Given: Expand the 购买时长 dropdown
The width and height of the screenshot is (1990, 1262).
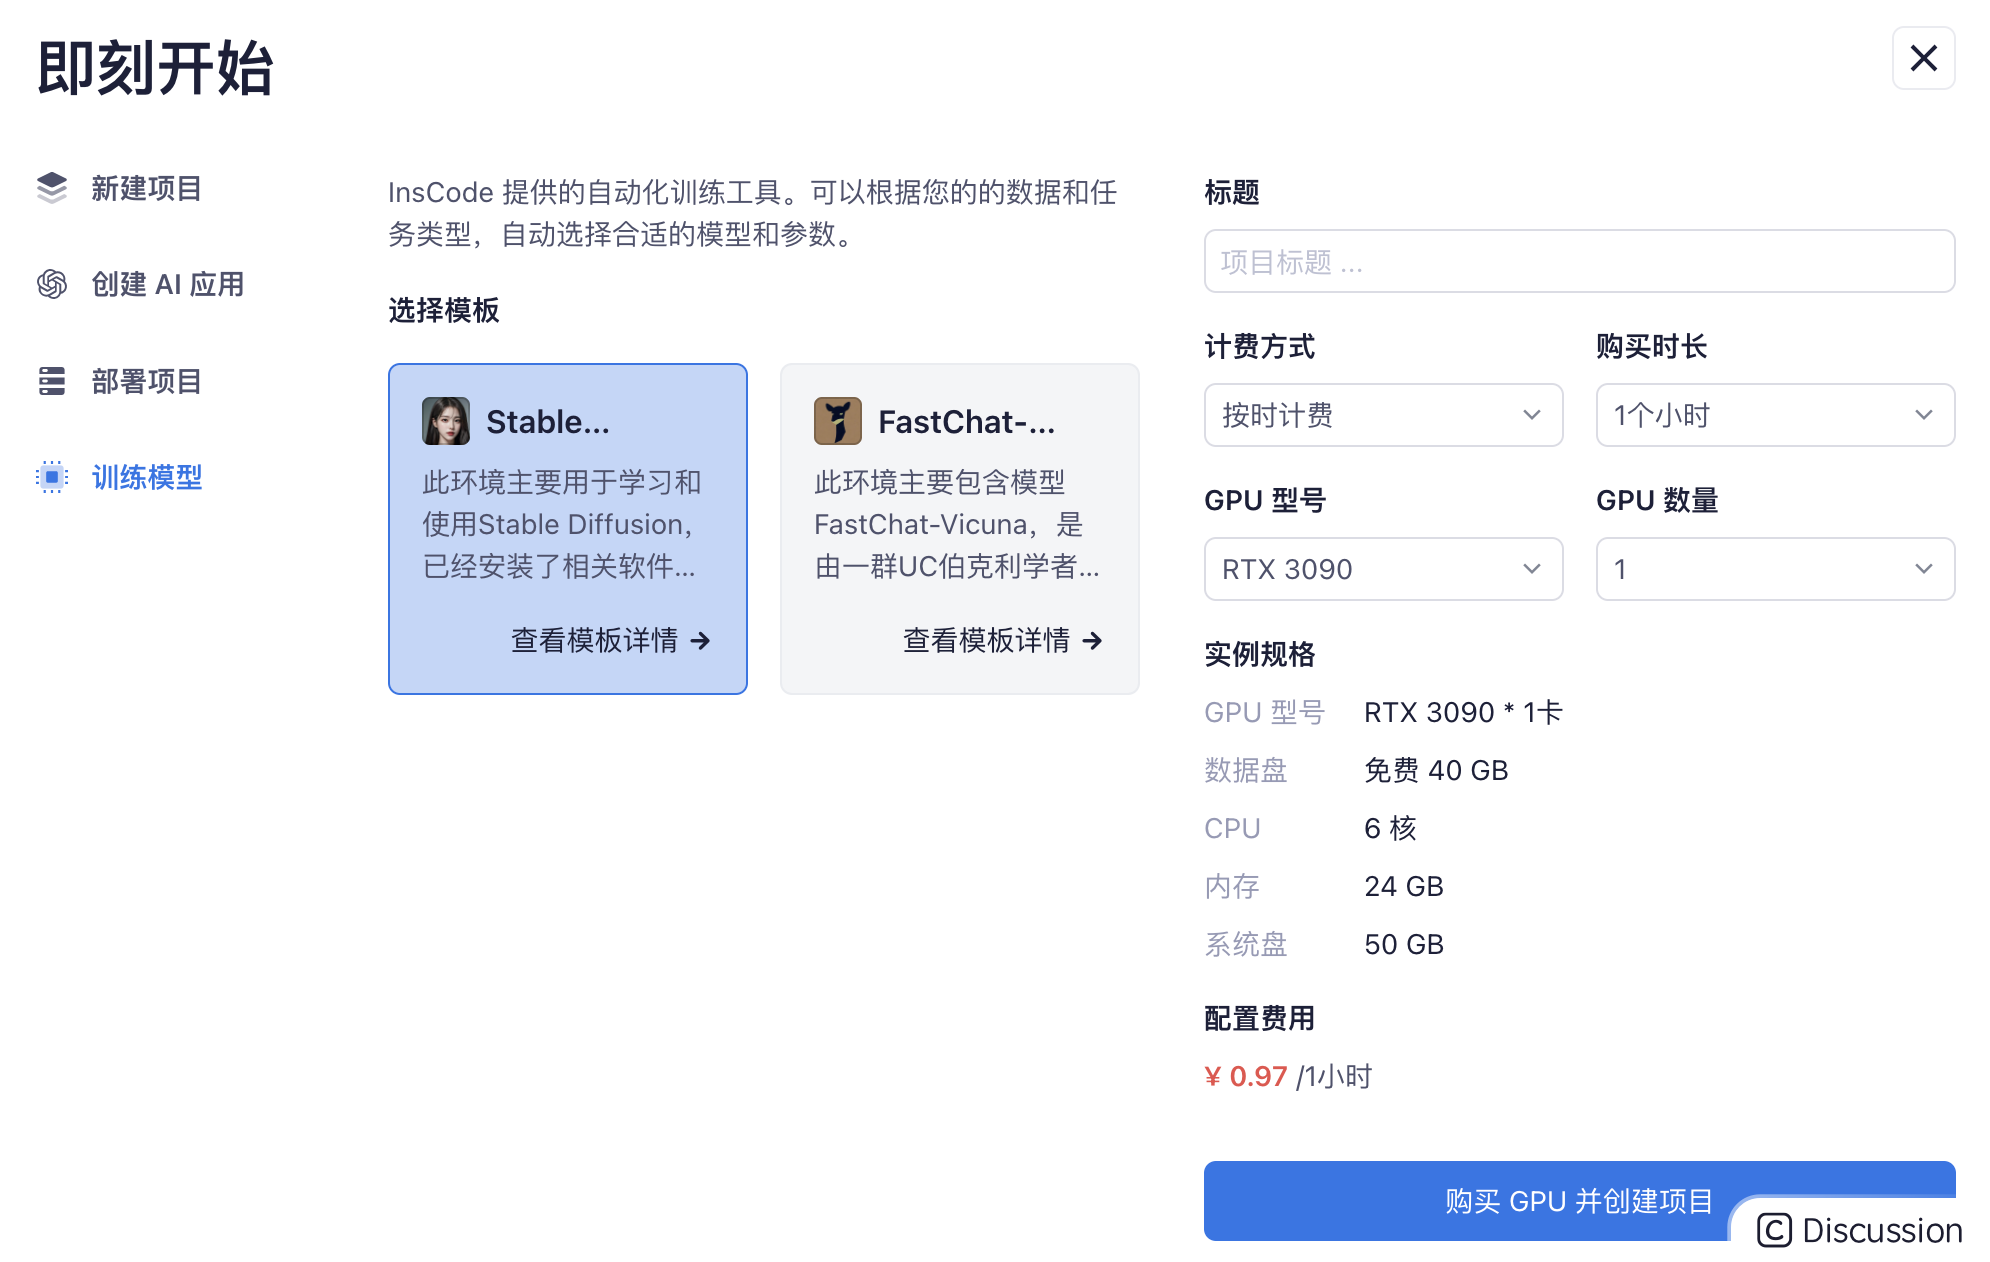Looking at the screenshot, I should (1774, 415).
